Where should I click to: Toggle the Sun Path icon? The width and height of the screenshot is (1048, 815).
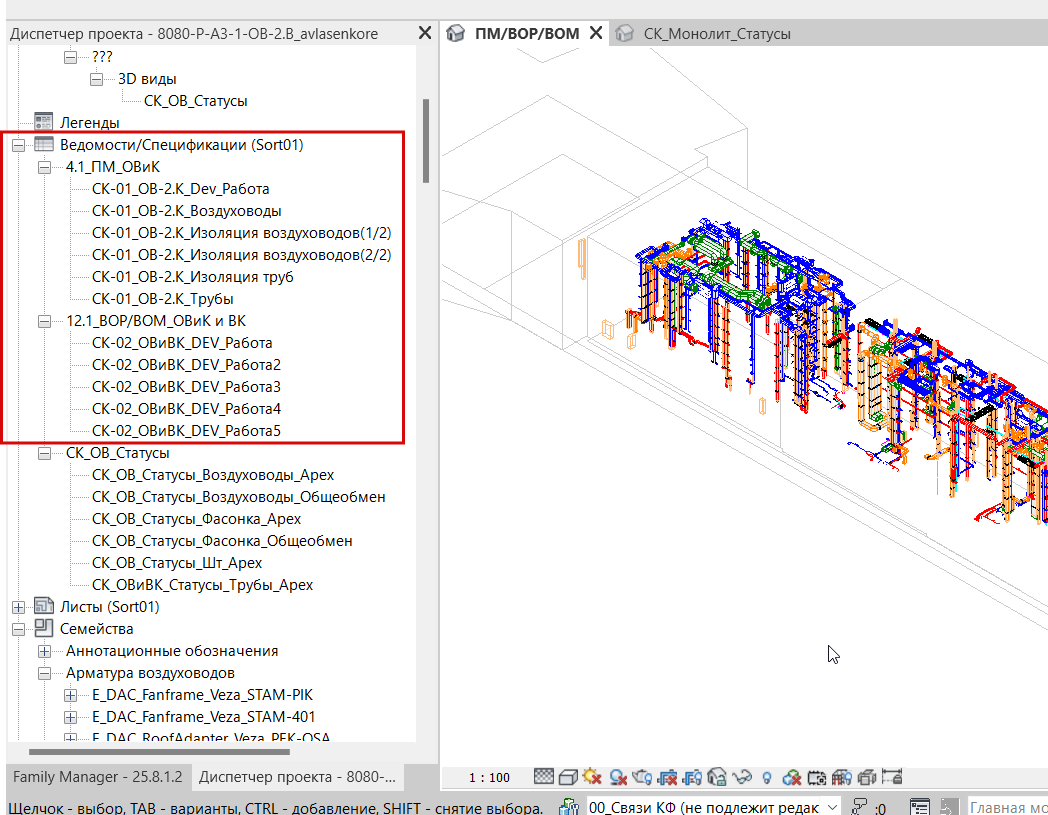[x=593, y=776]
